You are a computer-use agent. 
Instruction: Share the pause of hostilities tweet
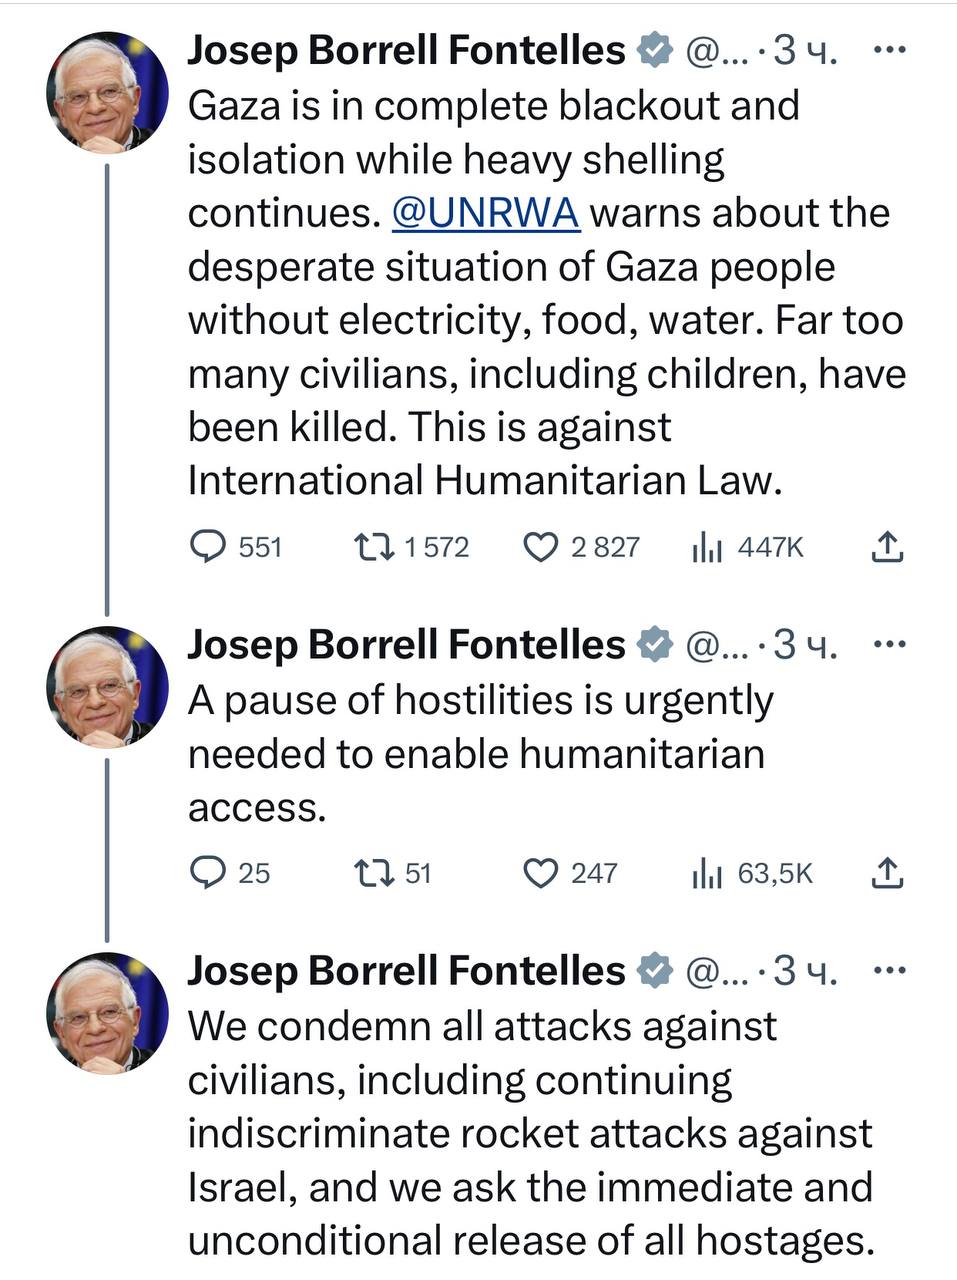click(887, 873)
